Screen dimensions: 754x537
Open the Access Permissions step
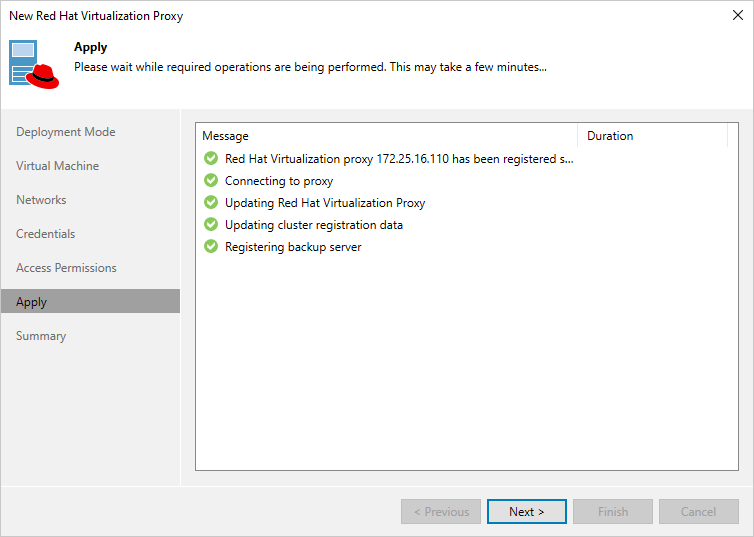(x=67, y=268)
